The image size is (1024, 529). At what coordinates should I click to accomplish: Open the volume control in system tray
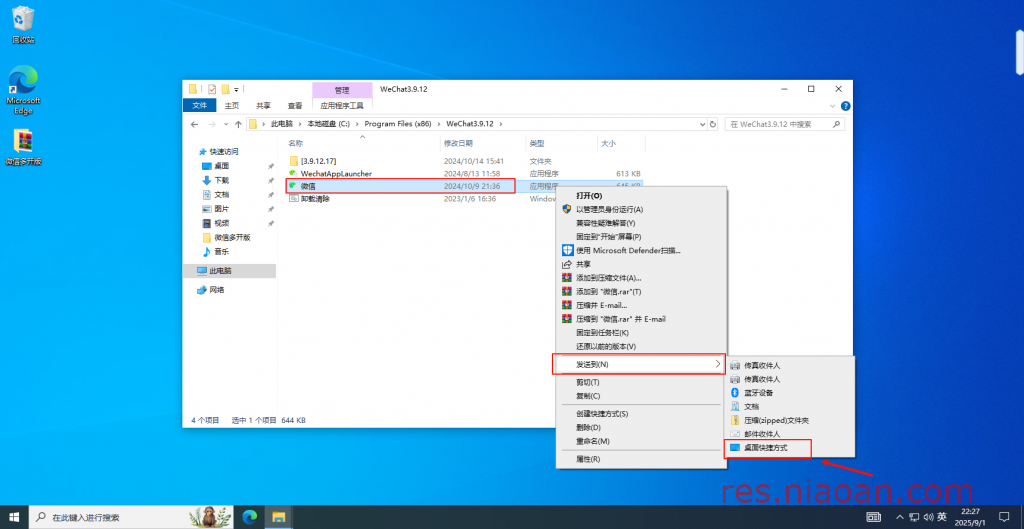tap(927, 517)
